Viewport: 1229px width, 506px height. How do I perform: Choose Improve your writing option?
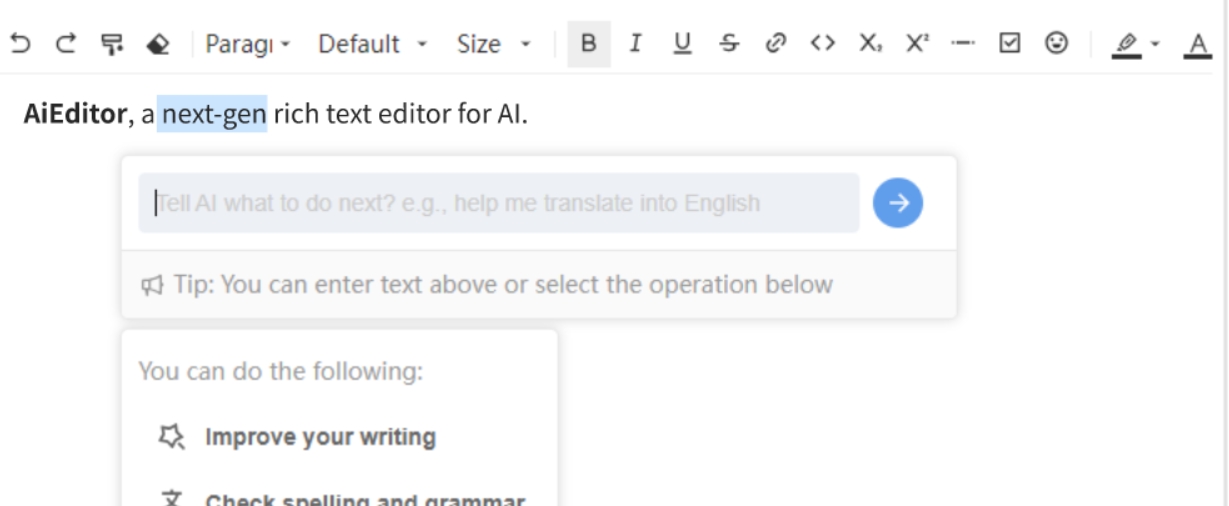320,437
